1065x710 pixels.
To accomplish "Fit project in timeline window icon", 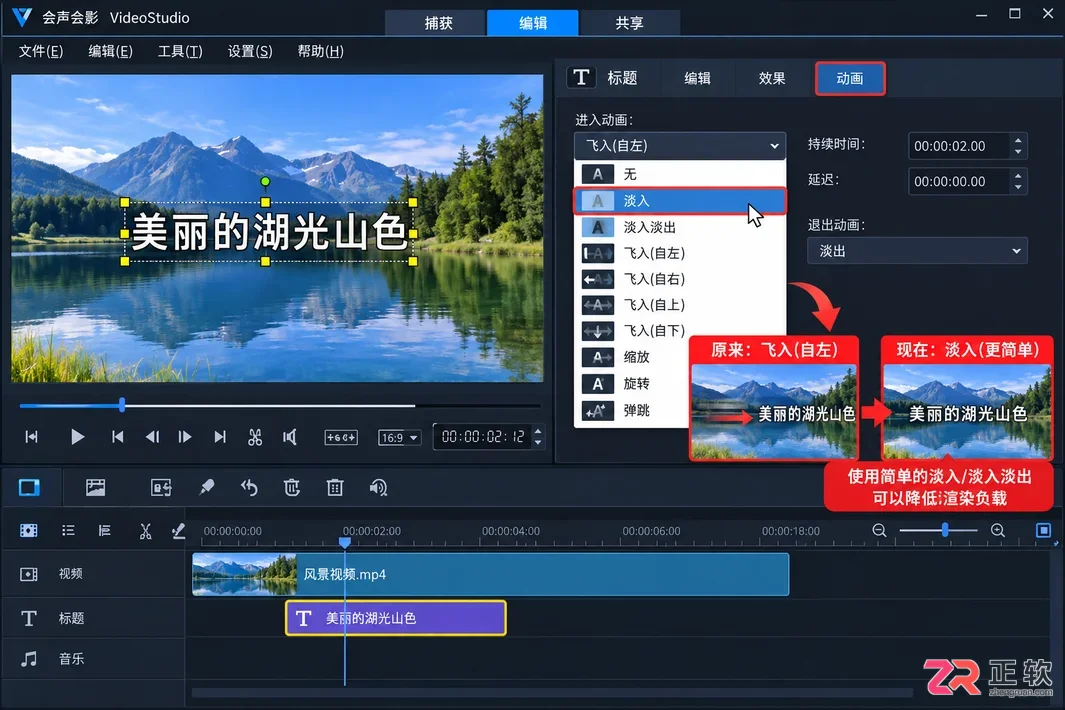I will [1043, 530].
